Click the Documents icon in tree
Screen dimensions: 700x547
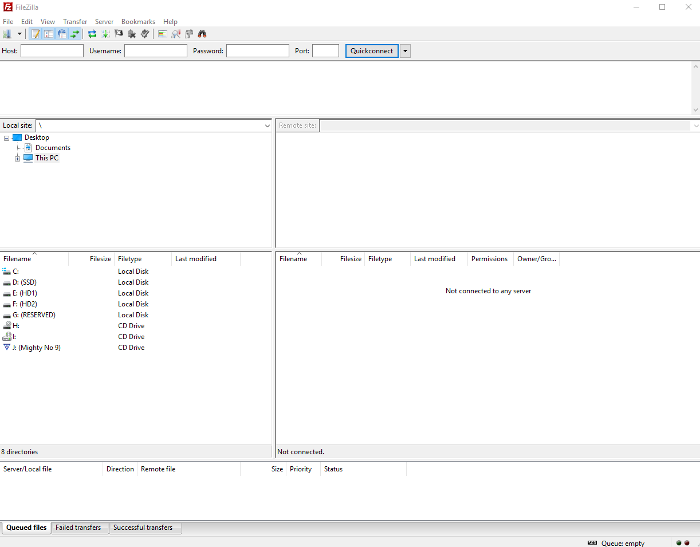tap(28, 147)
